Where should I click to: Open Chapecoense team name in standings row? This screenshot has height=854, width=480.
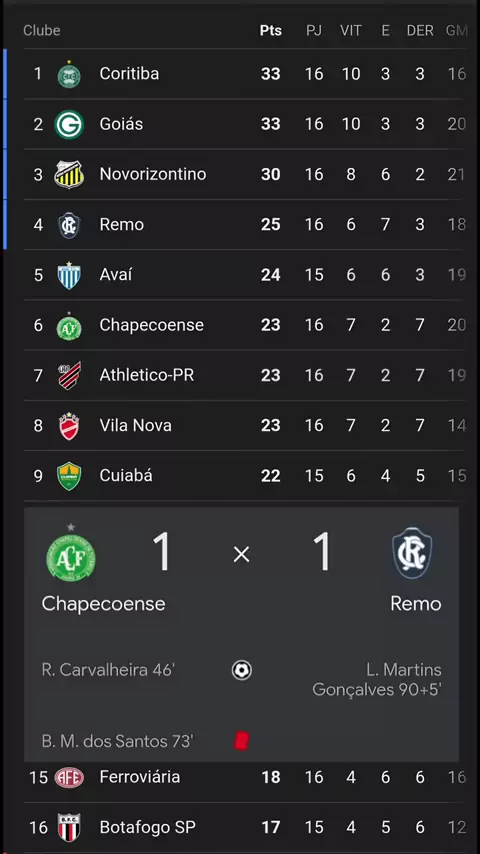[x=151, y=325]
